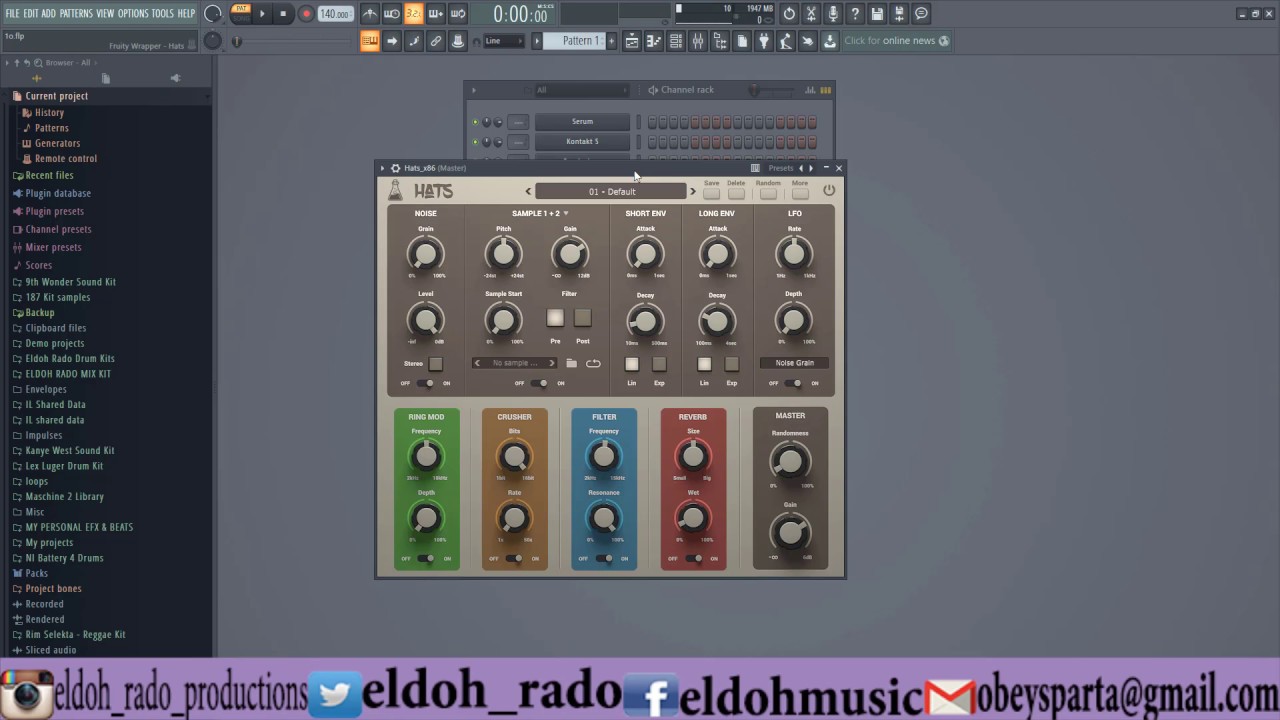Click the link chain icon in toolbar
This screenshot has height=720, width=1280.
point(435,41)
